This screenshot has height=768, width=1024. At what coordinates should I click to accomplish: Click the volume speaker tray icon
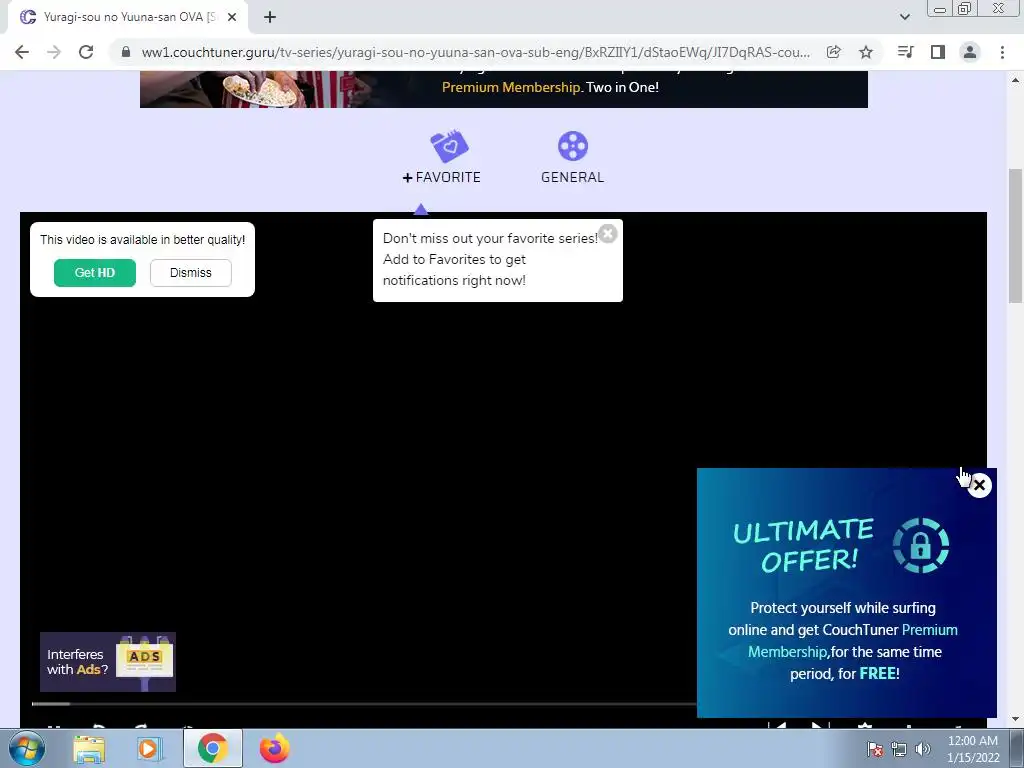click(x=923, y=749)
